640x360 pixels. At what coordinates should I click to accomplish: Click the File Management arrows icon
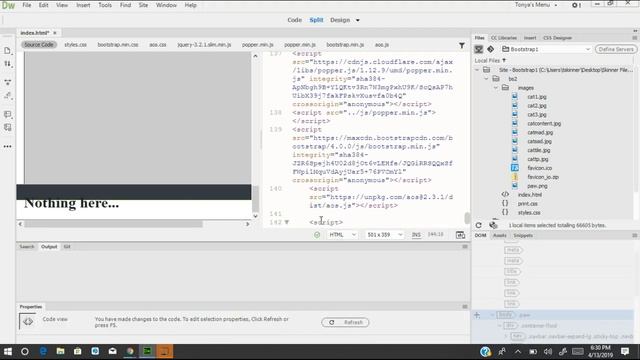click(7, 64)
